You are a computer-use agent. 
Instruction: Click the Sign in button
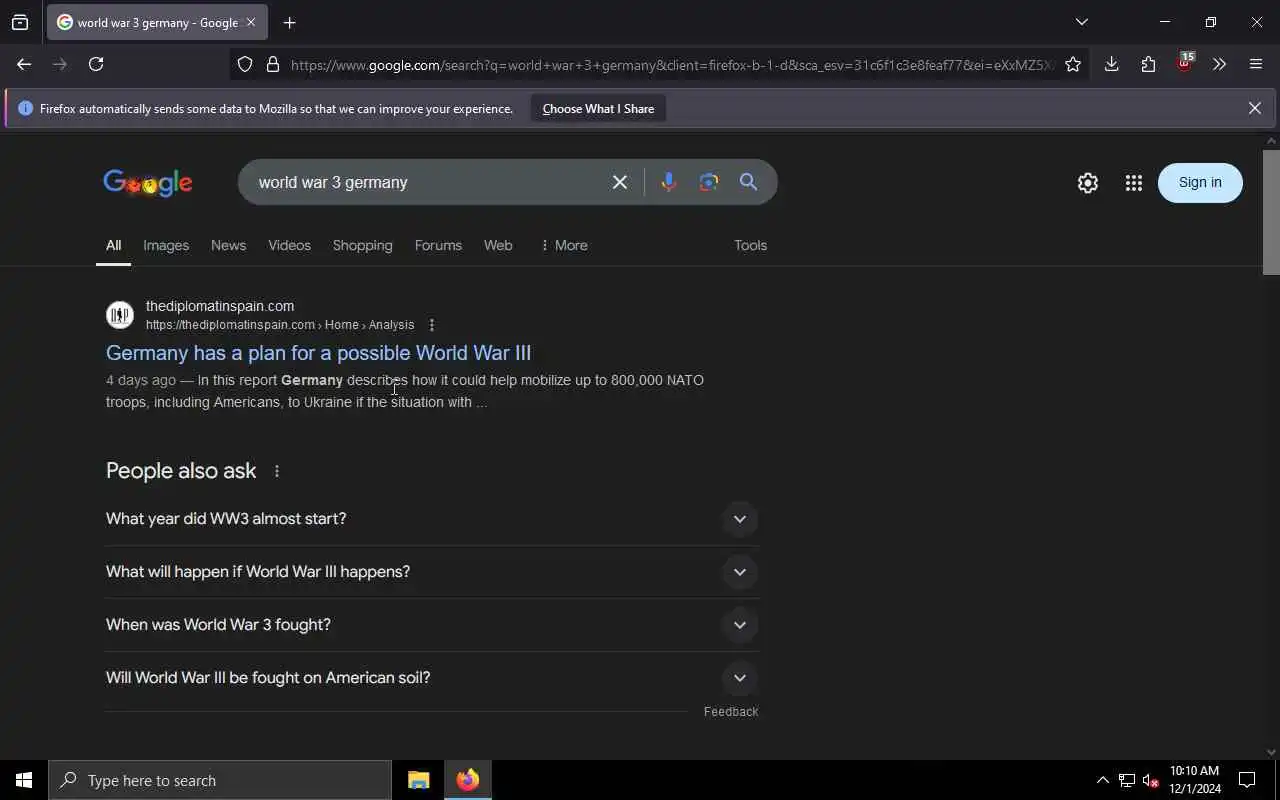1200,182
